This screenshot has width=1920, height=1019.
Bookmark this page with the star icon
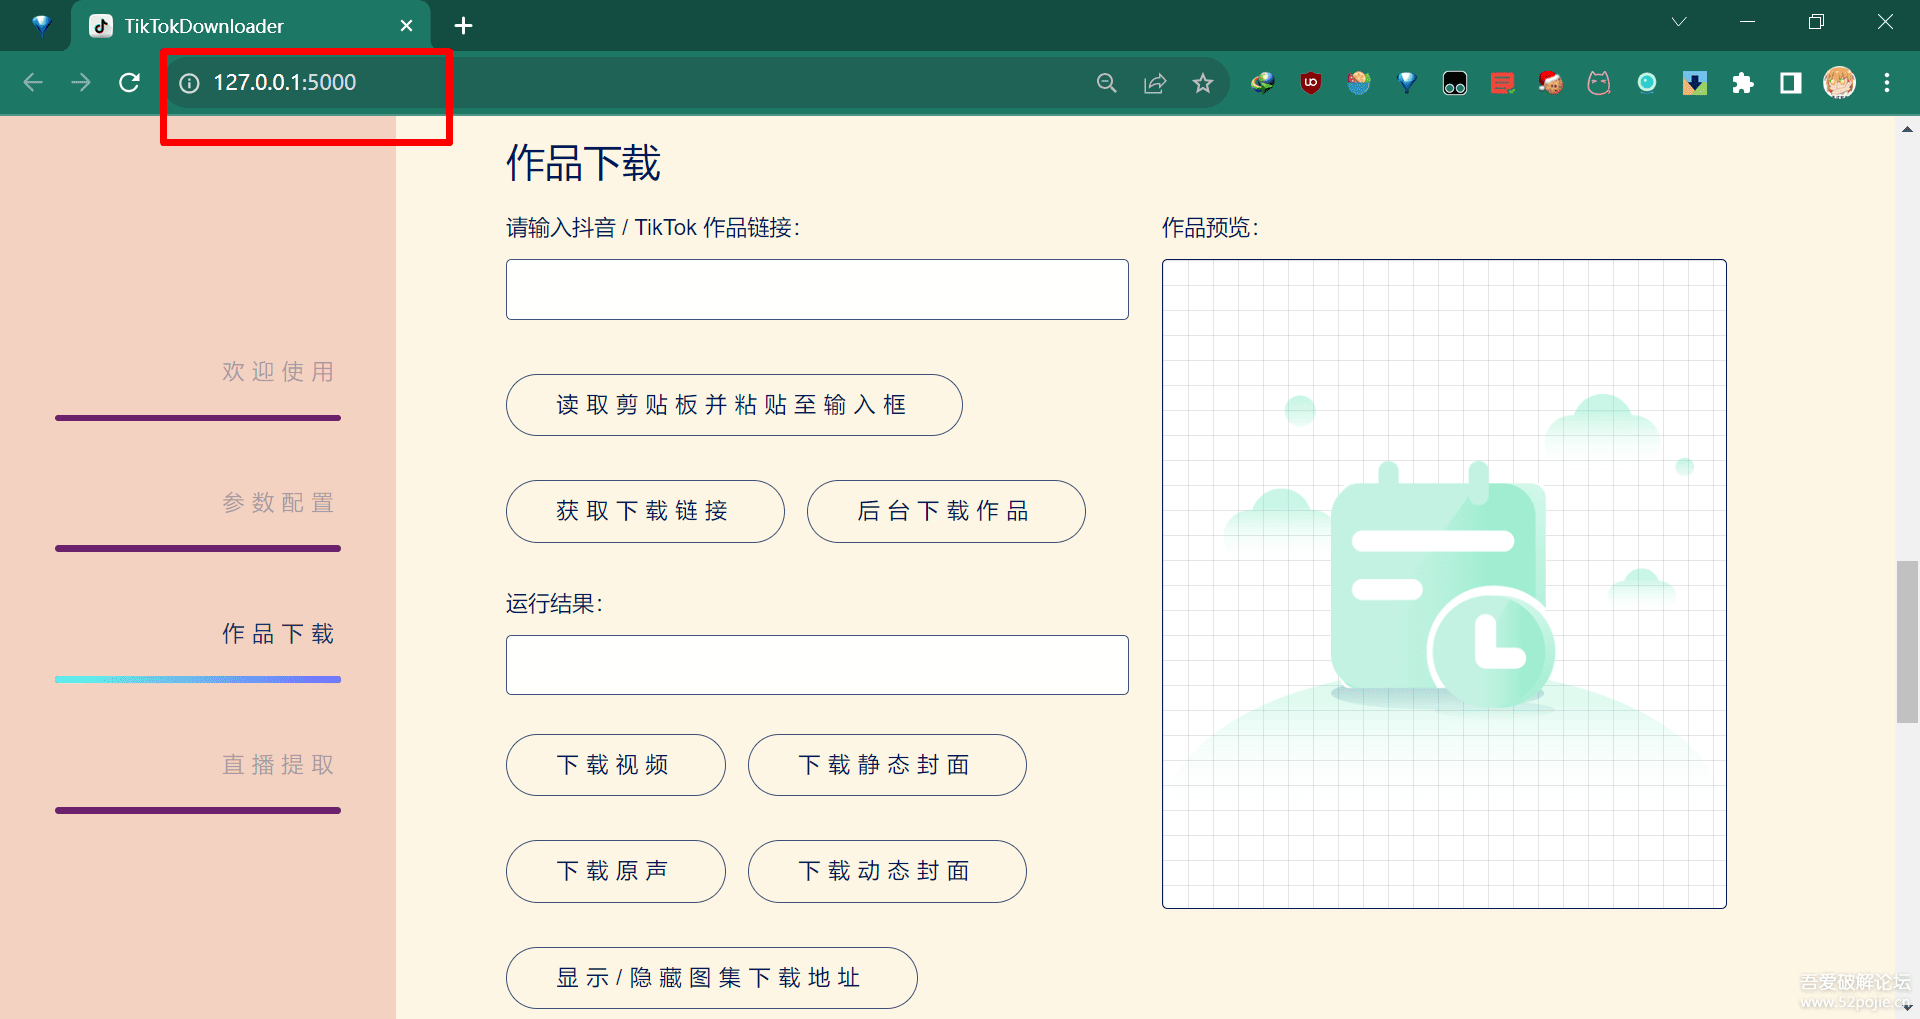(x=1203, y=83)
